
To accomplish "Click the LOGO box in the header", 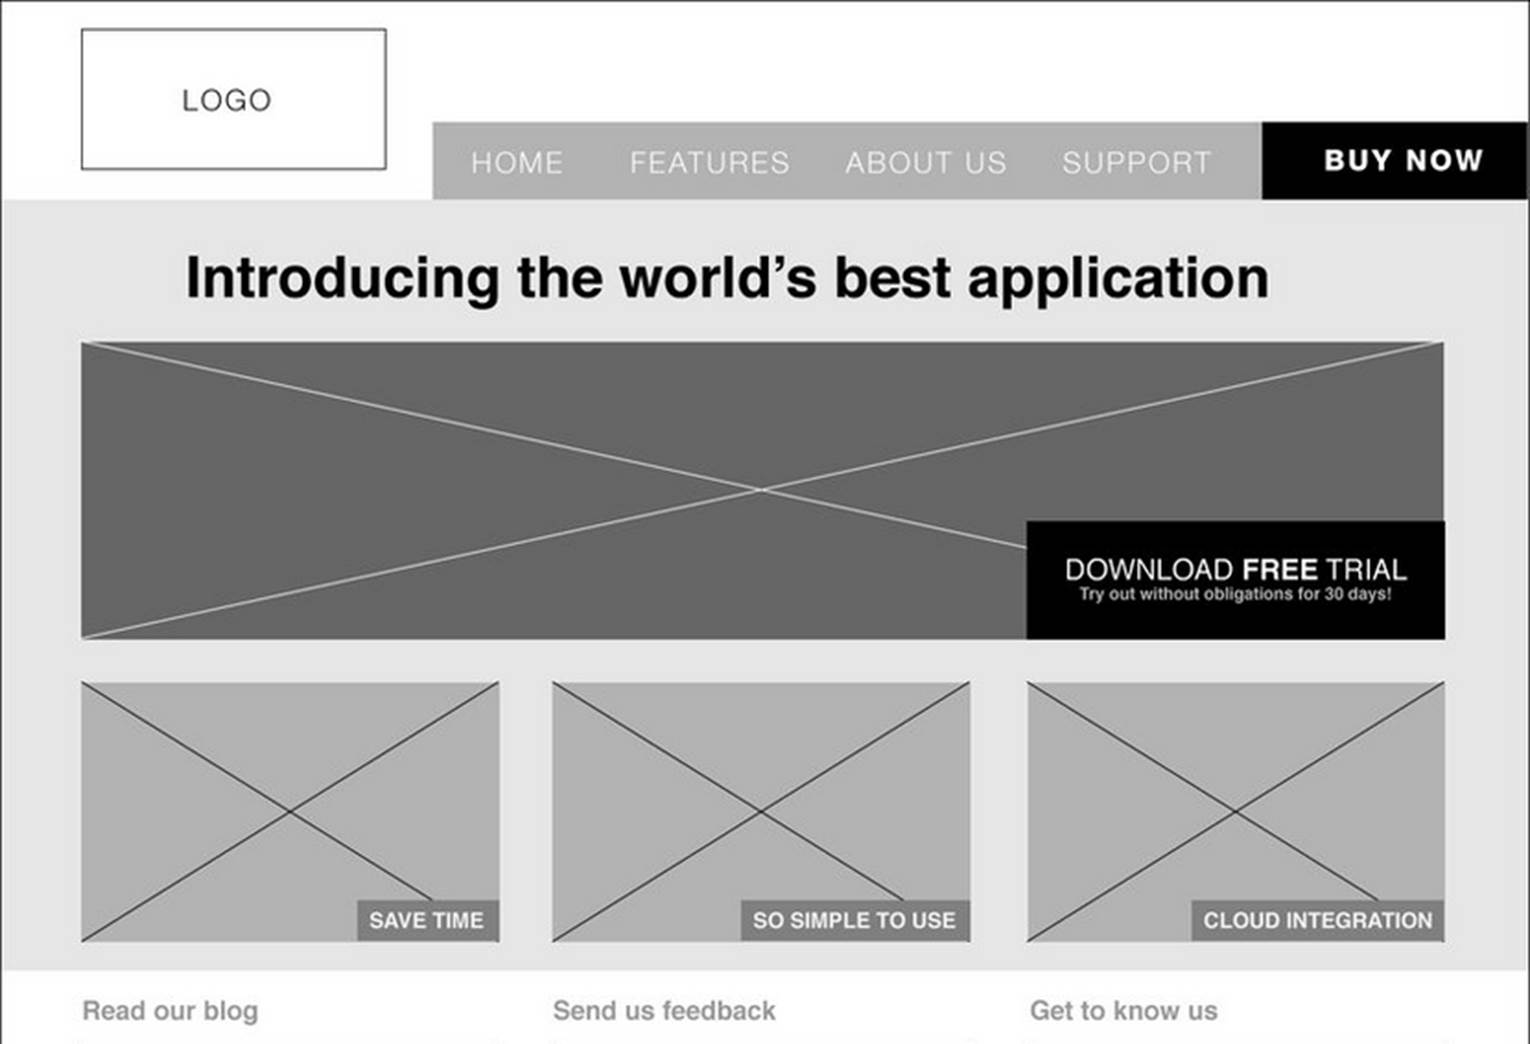I will click(233, 99).
